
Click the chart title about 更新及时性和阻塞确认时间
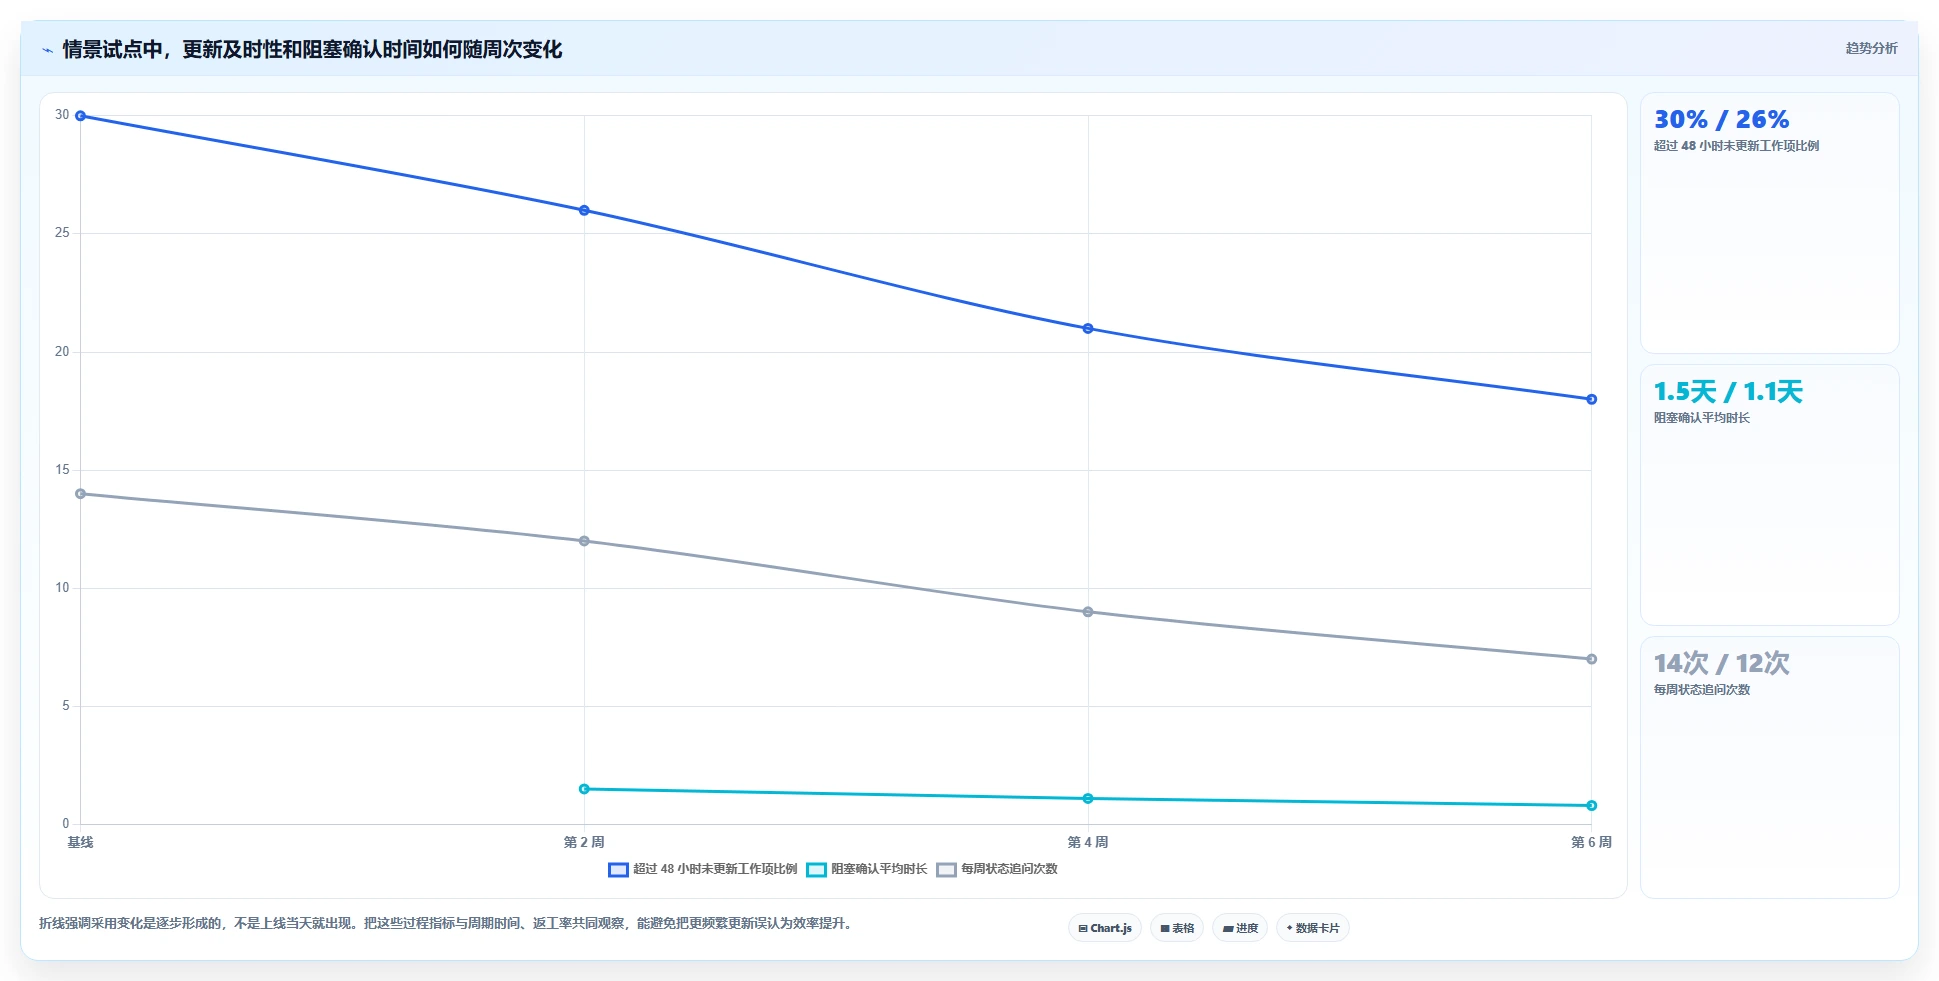312,49
